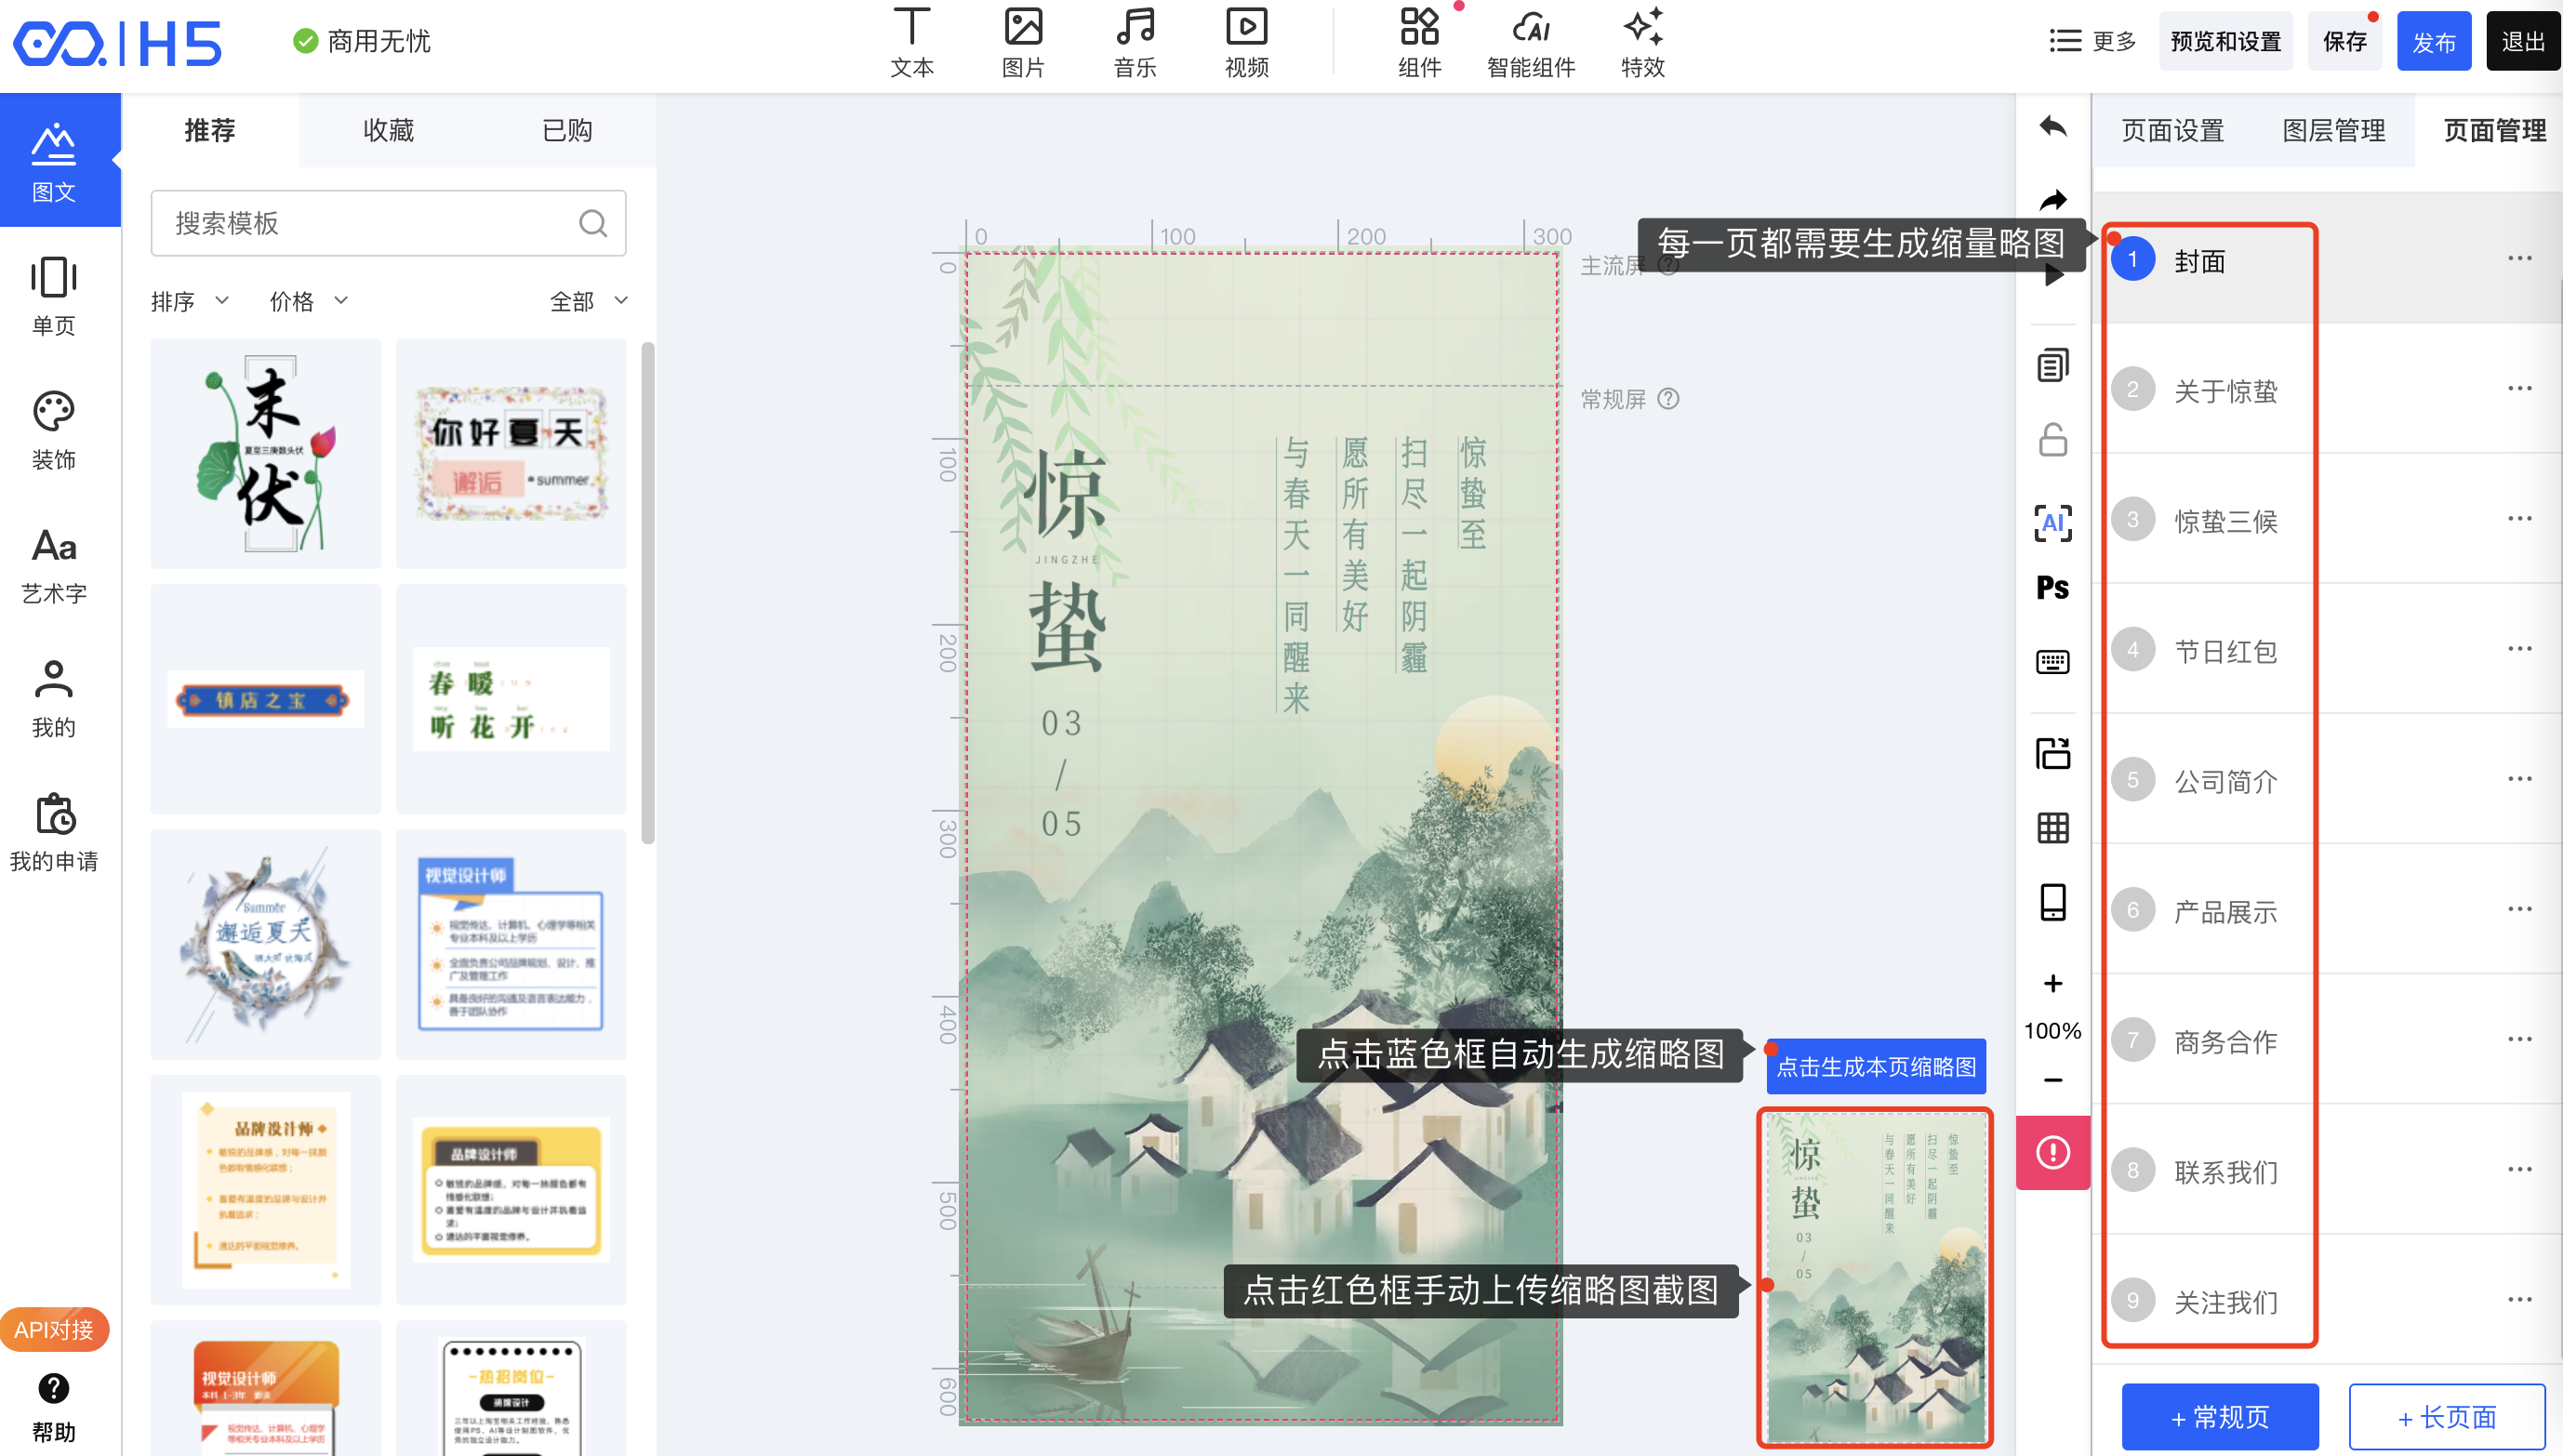Click the Ps import icon

click(x=2053, y=588)
